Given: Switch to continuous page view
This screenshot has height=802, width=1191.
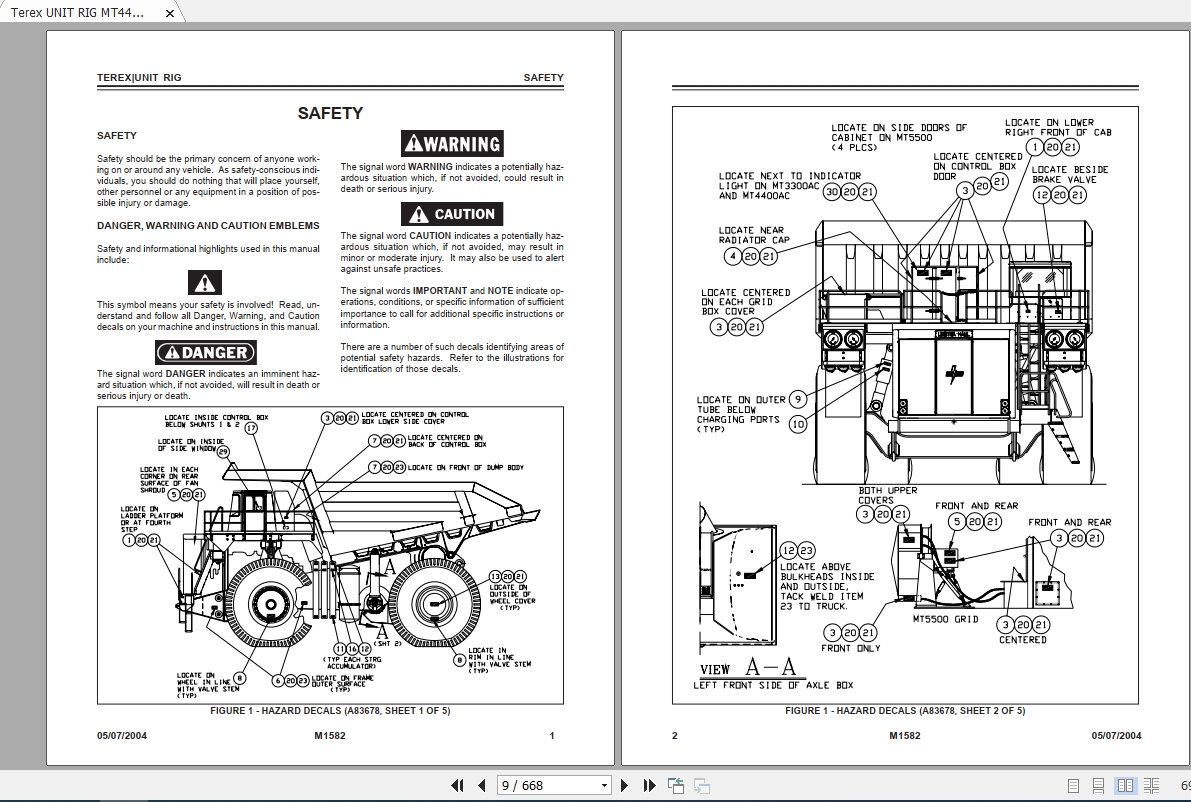Looking at the screenshot, I should (1098, 786).
